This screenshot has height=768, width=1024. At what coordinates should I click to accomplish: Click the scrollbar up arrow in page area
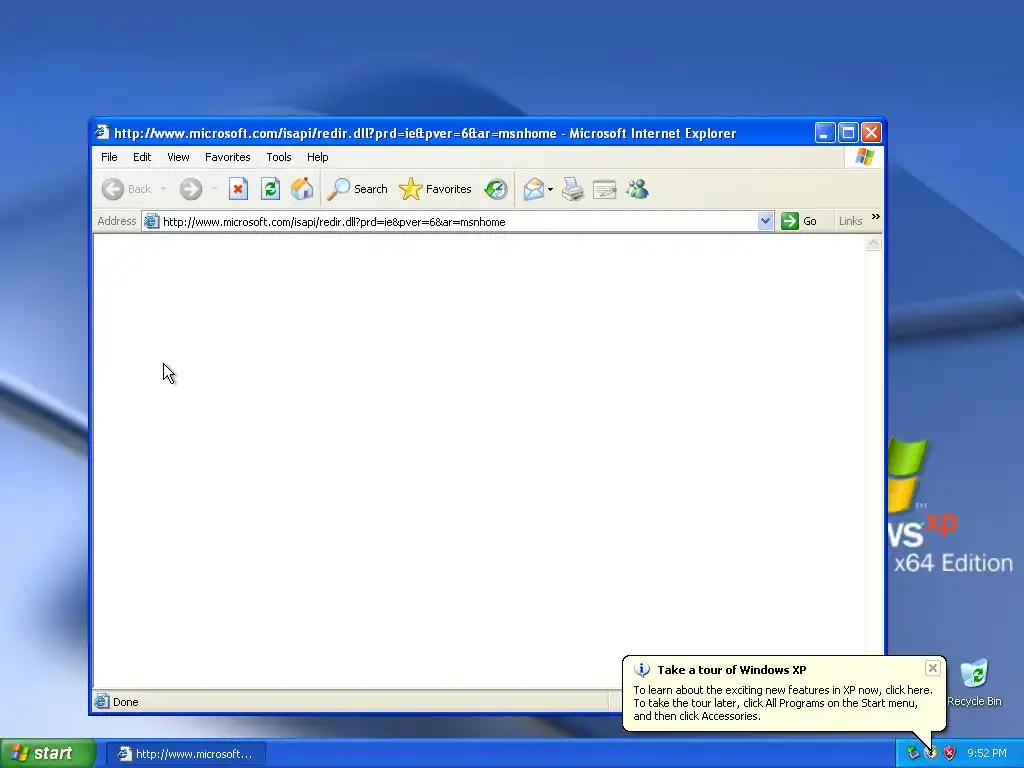coord(873,243)
